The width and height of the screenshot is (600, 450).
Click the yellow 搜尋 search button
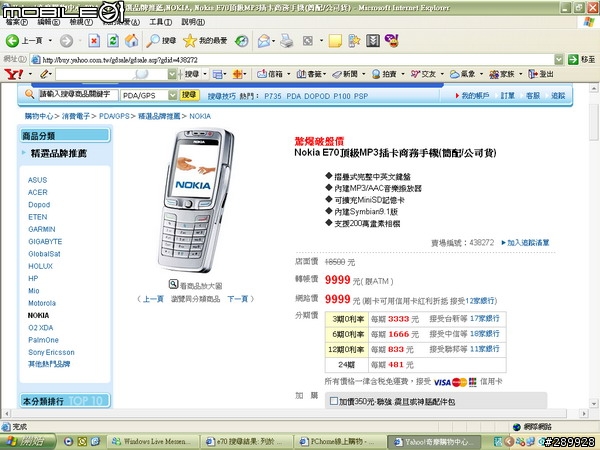pos(189,95)
